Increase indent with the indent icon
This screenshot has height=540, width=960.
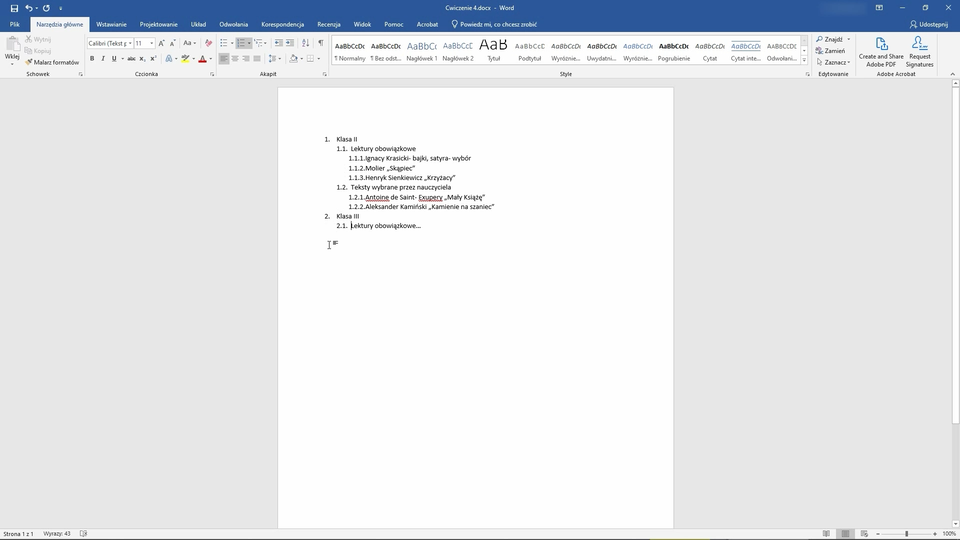pos(291,43)
